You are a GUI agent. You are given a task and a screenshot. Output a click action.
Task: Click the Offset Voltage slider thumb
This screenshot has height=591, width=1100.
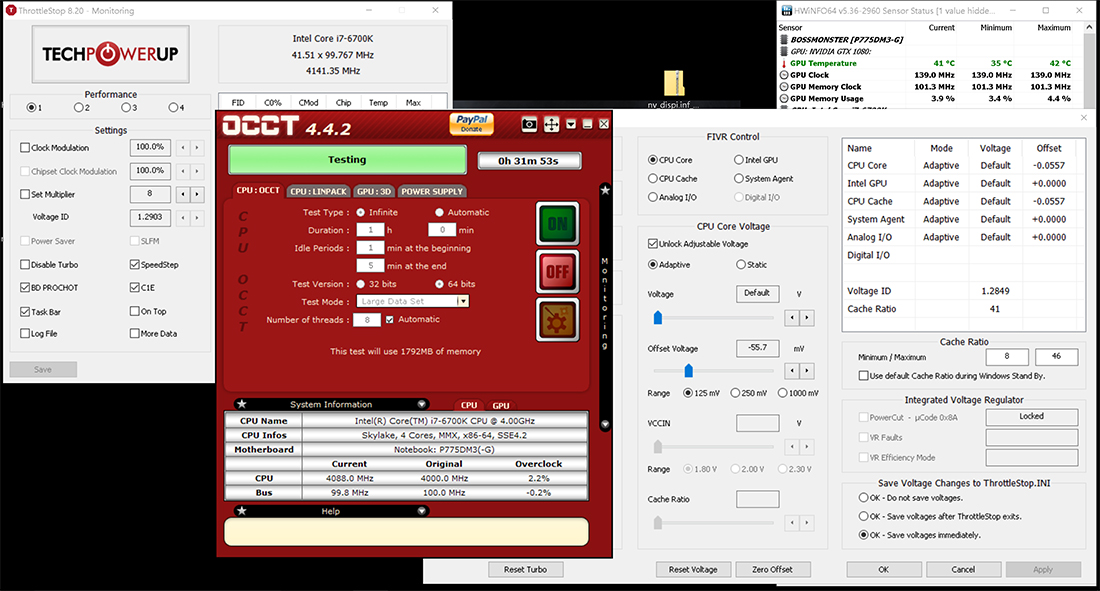tap(688, 370)
